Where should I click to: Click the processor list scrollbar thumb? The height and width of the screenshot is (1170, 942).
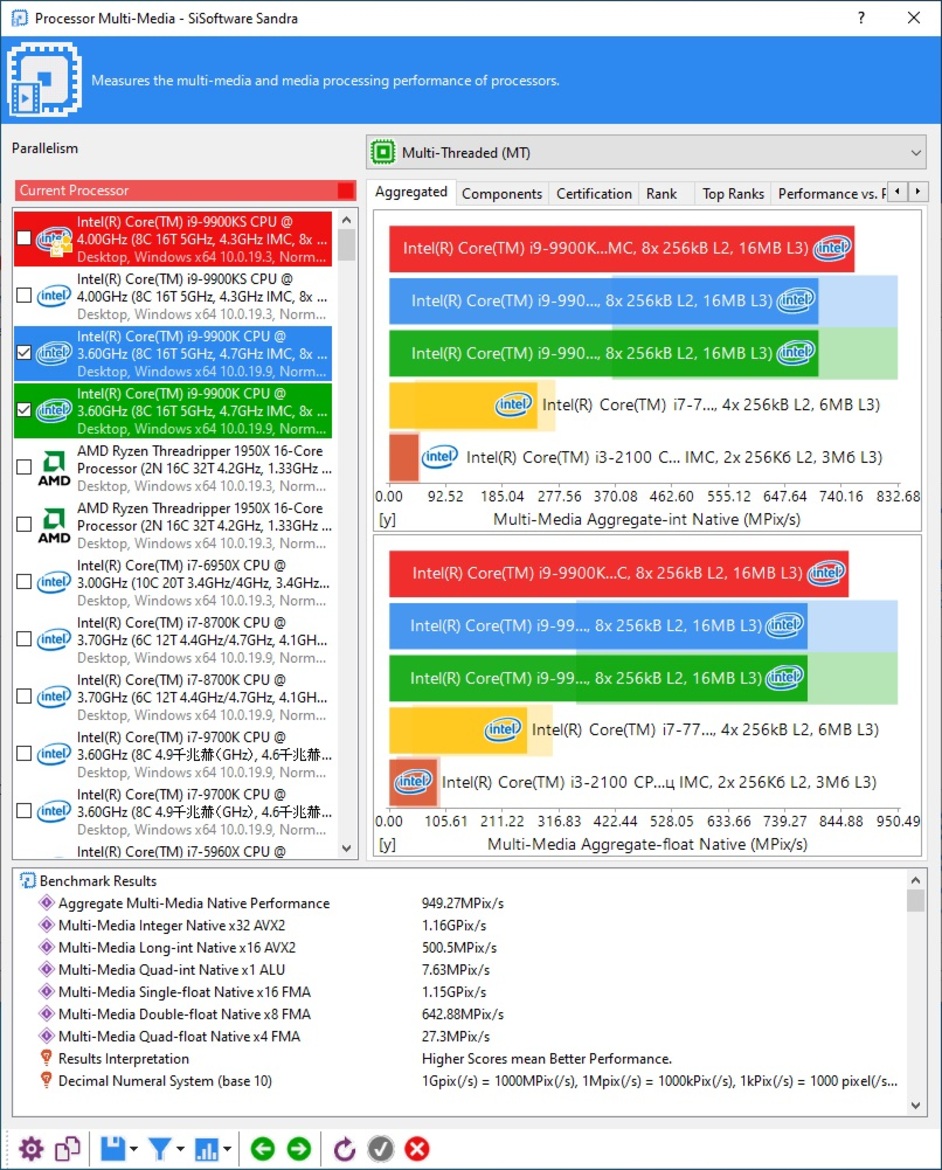point(346,245)
